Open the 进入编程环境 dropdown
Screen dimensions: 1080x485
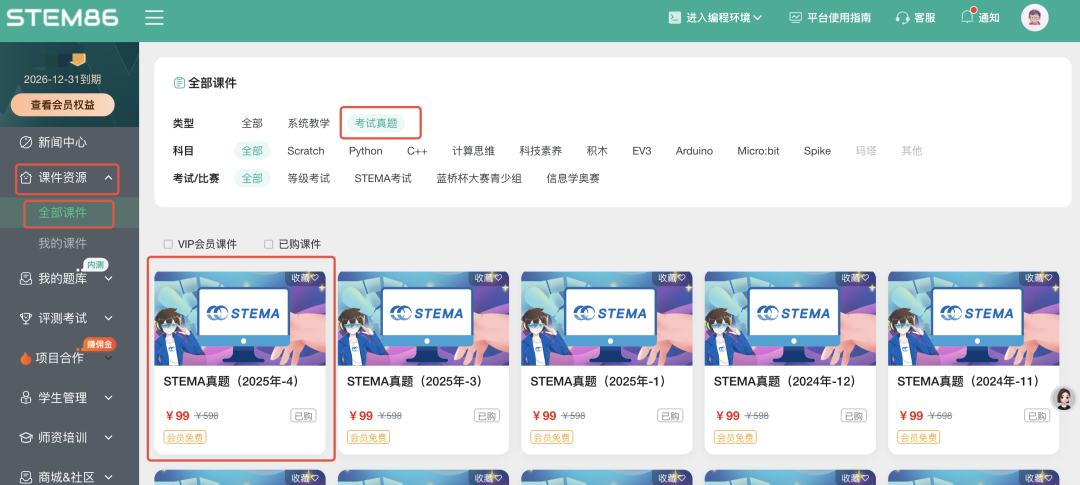pos(715,18)
